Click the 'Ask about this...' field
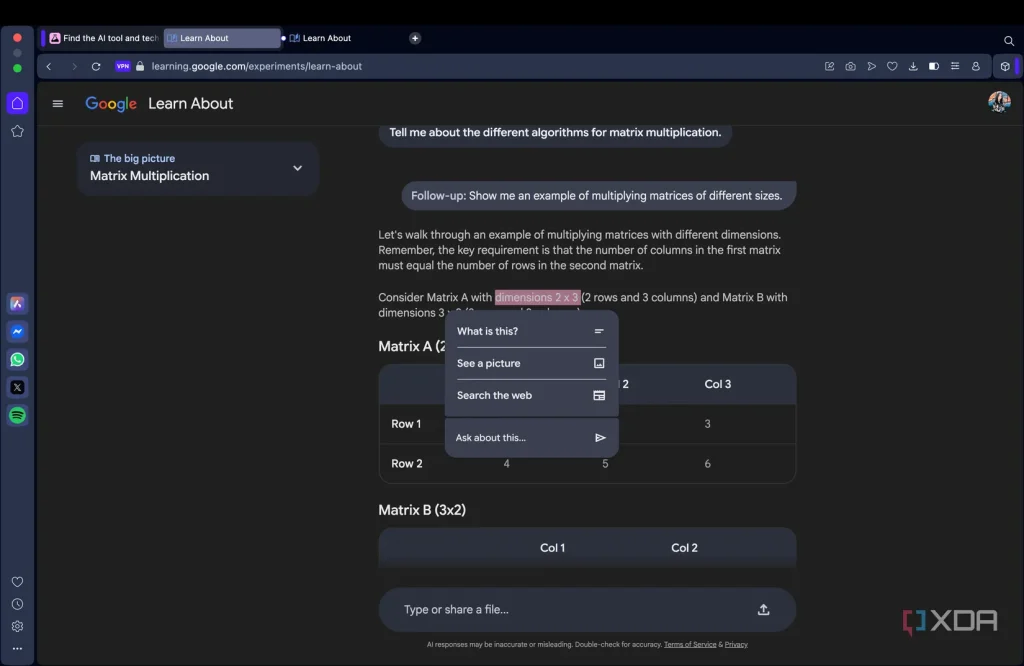The width and height of the screenshot is (1024, 666). (x=532, y=437)
